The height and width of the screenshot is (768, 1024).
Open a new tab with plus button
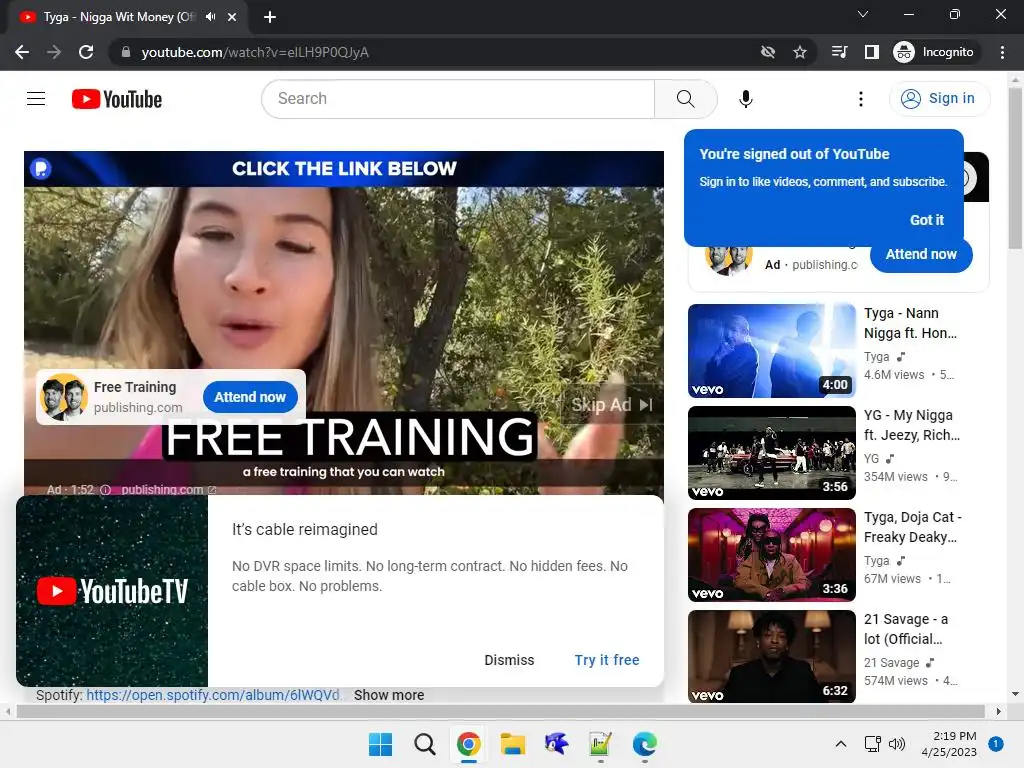(270, 17)
